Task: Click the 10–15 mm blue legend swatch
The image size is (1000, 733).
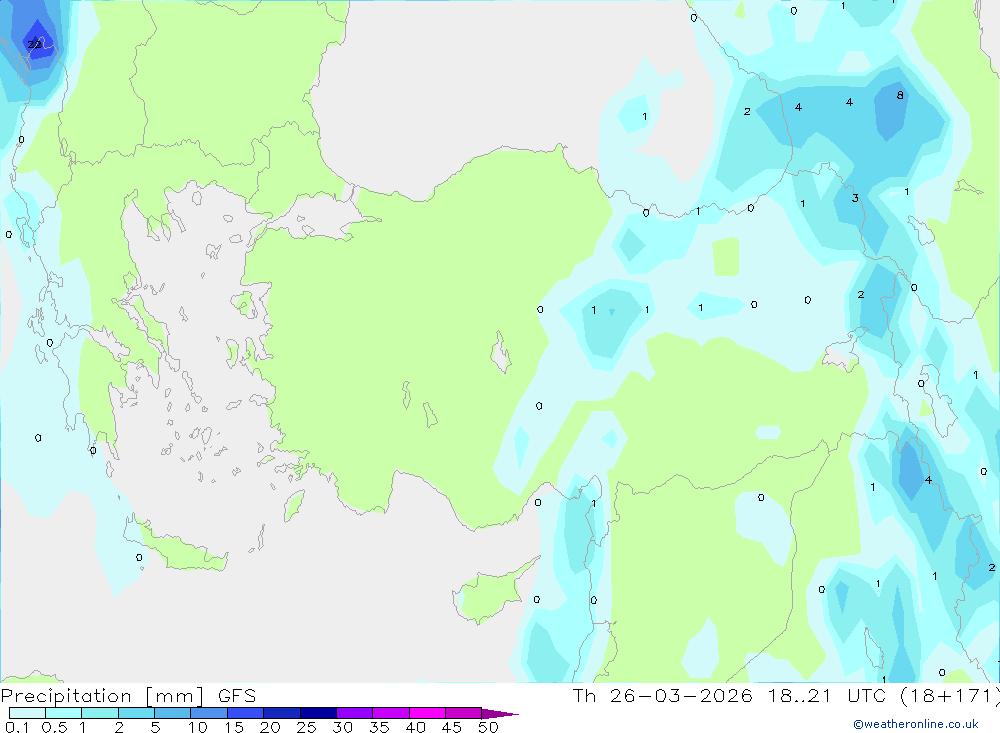Action: 209,713
